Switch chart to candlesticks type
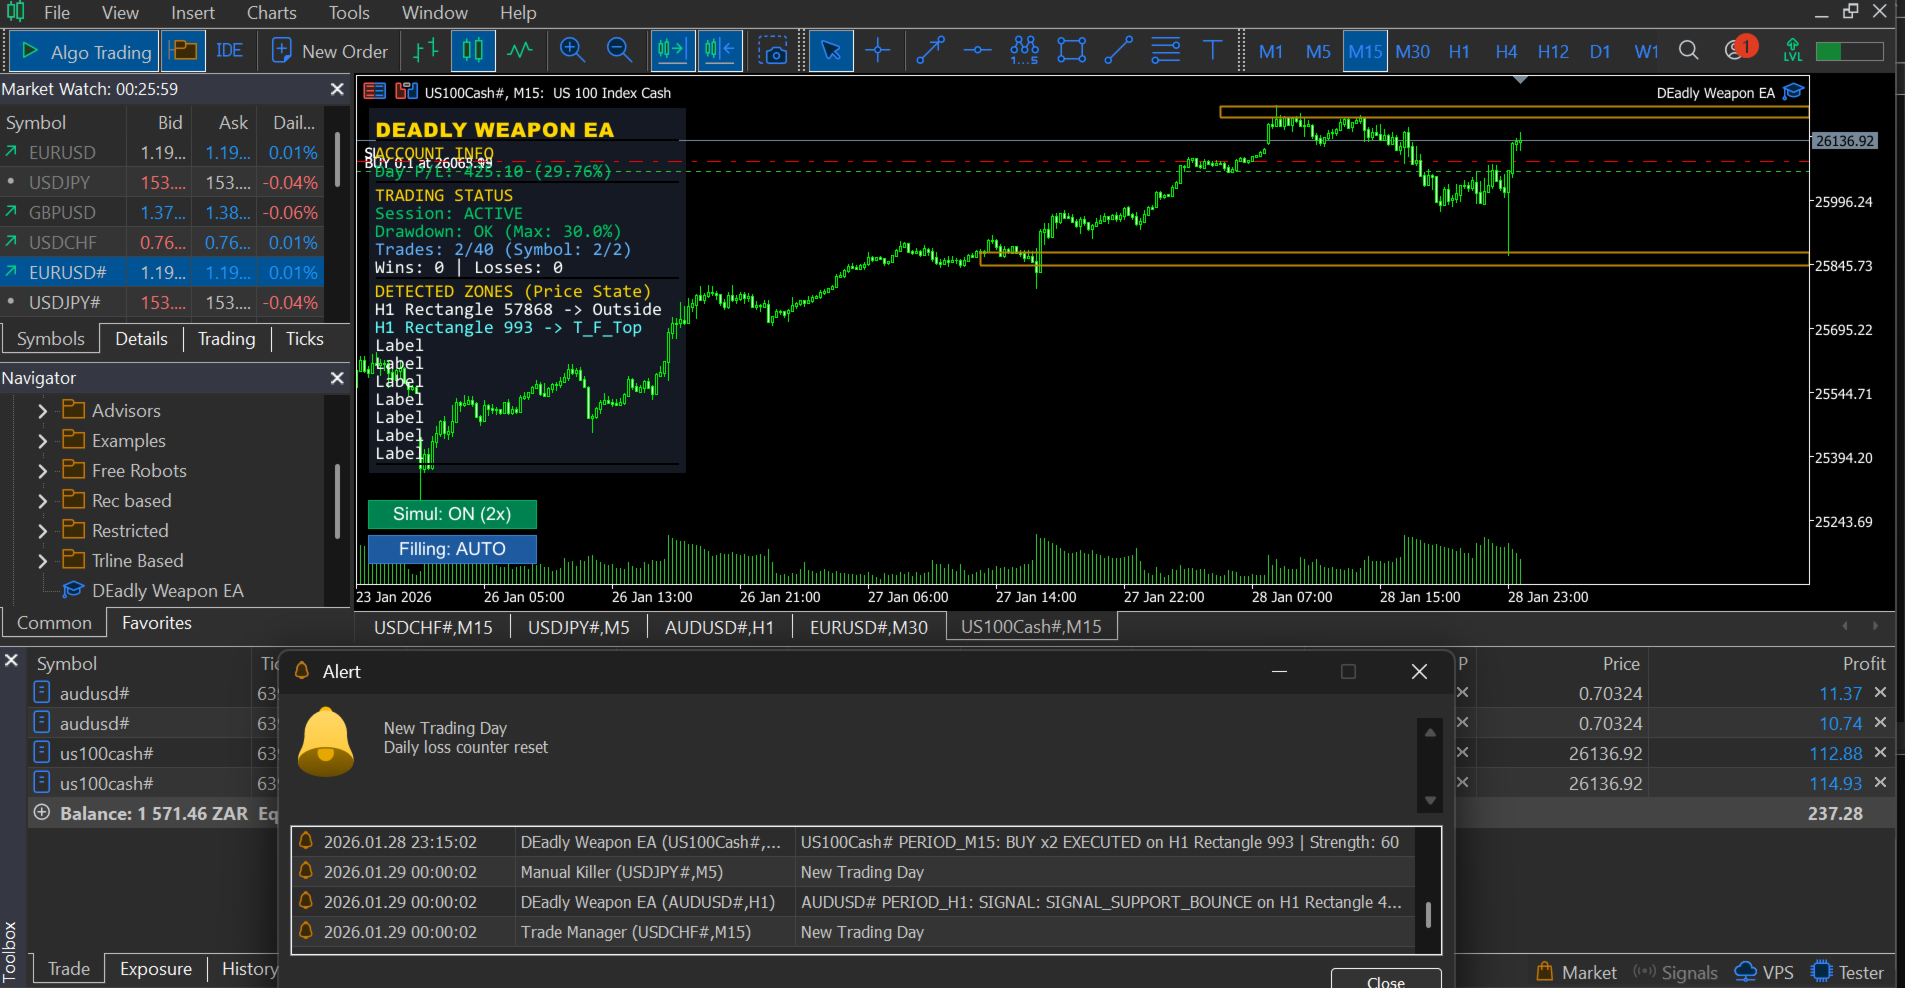The width and height of the screenshot is (1905, 988). (x=473, y=51)
